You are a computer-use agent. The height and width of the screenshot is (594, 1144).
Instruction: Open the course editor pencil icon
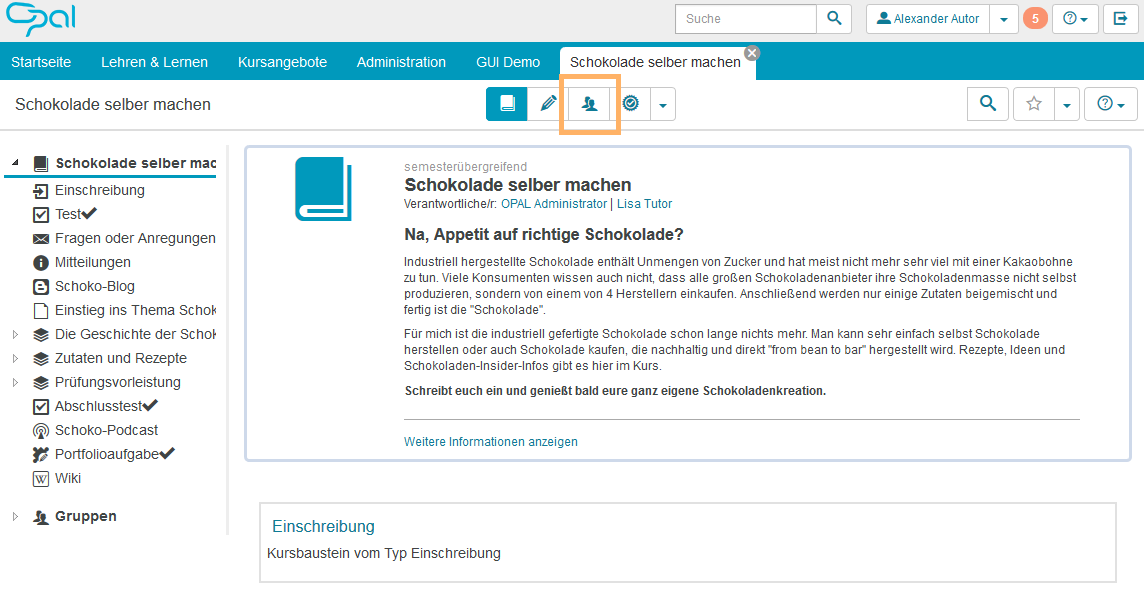(x=547, y=103)
